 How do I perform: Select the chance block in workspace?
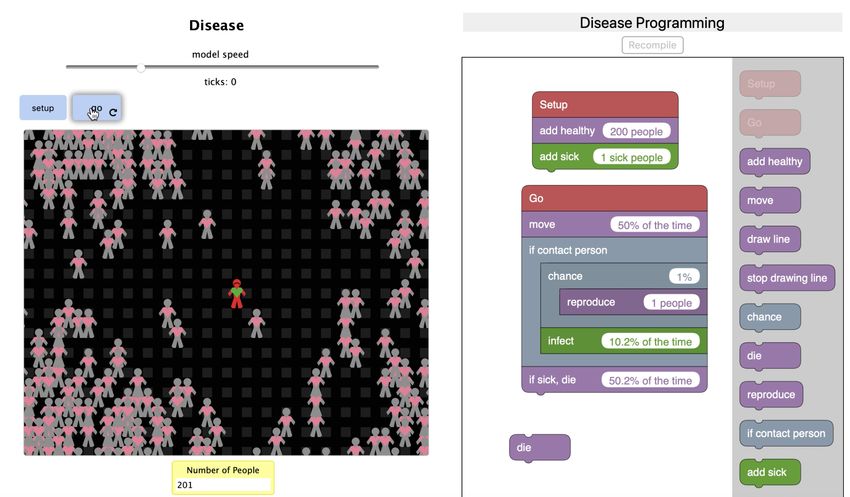point(624,276)
